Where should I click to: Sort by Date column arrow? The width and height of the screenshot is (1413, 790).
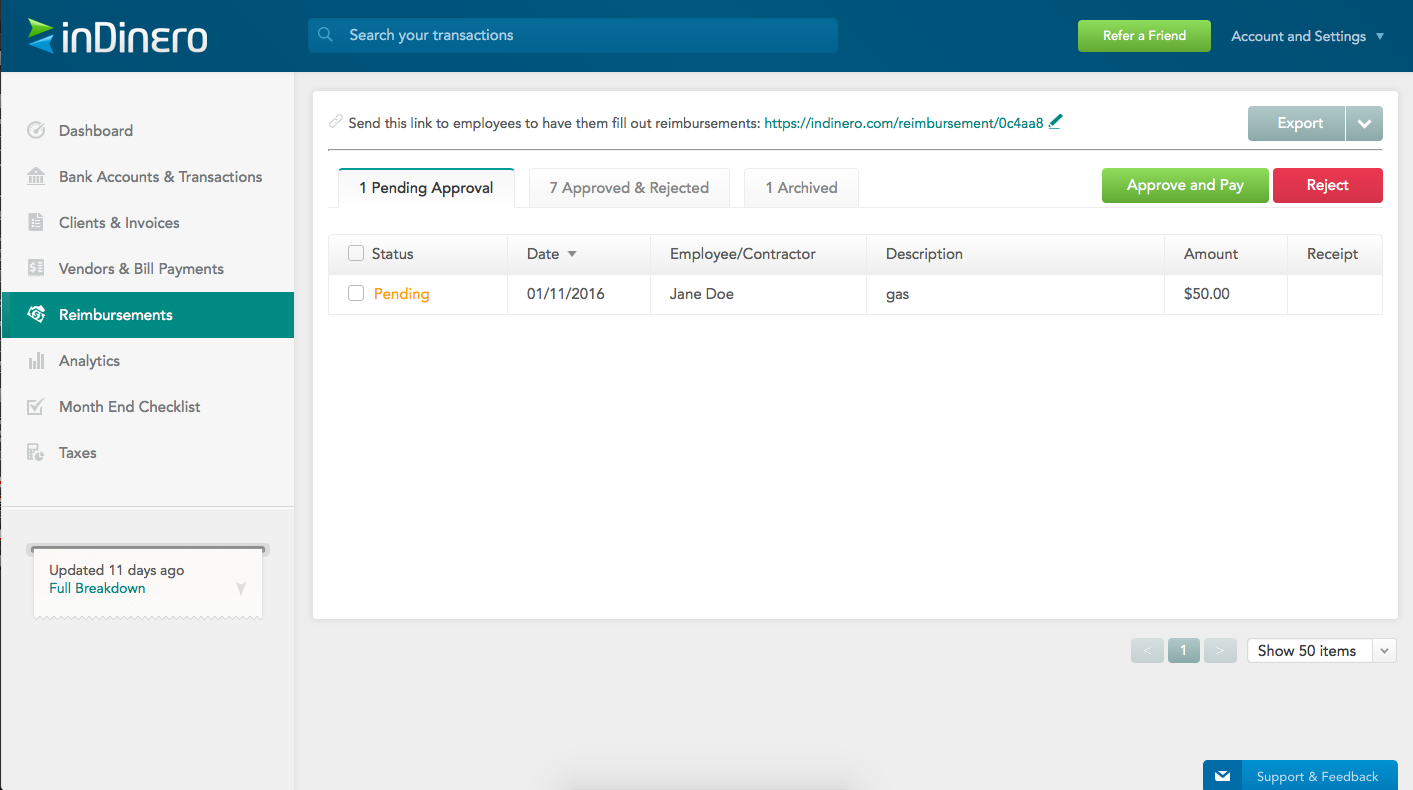tap(572, 254)
